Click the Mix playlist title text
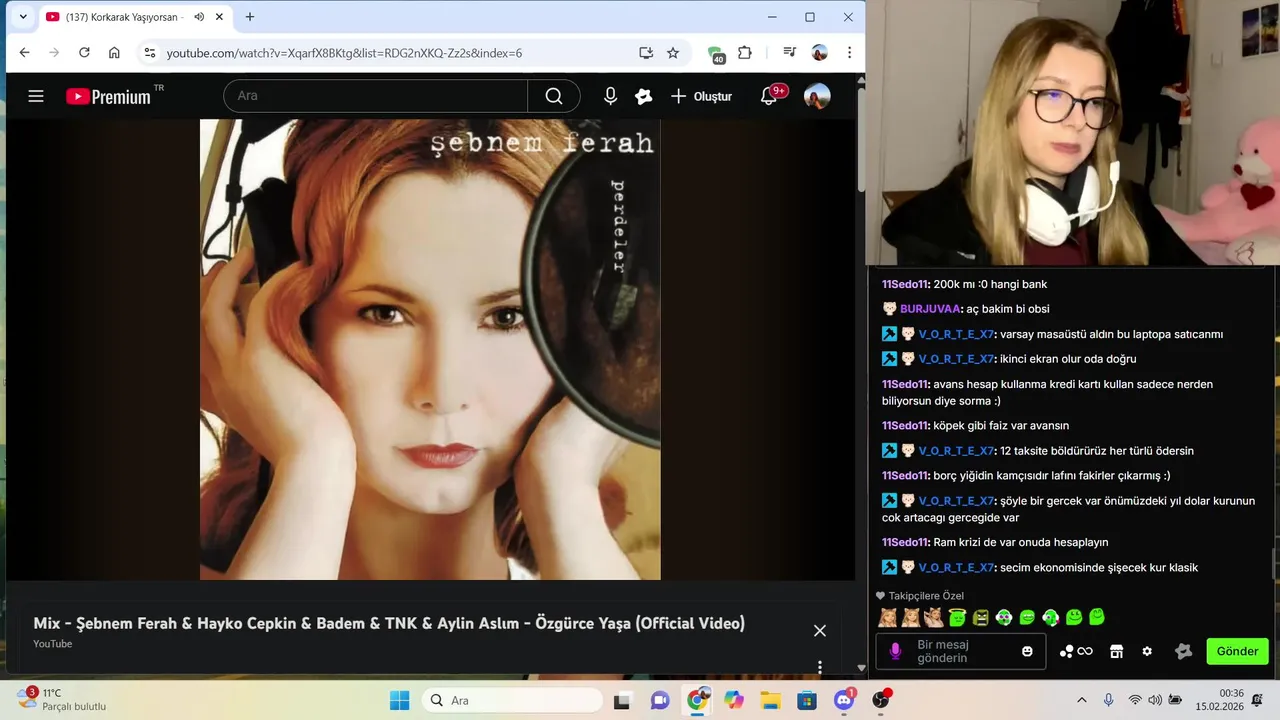This screenshot has width=1280, height=720. point(389,623)
